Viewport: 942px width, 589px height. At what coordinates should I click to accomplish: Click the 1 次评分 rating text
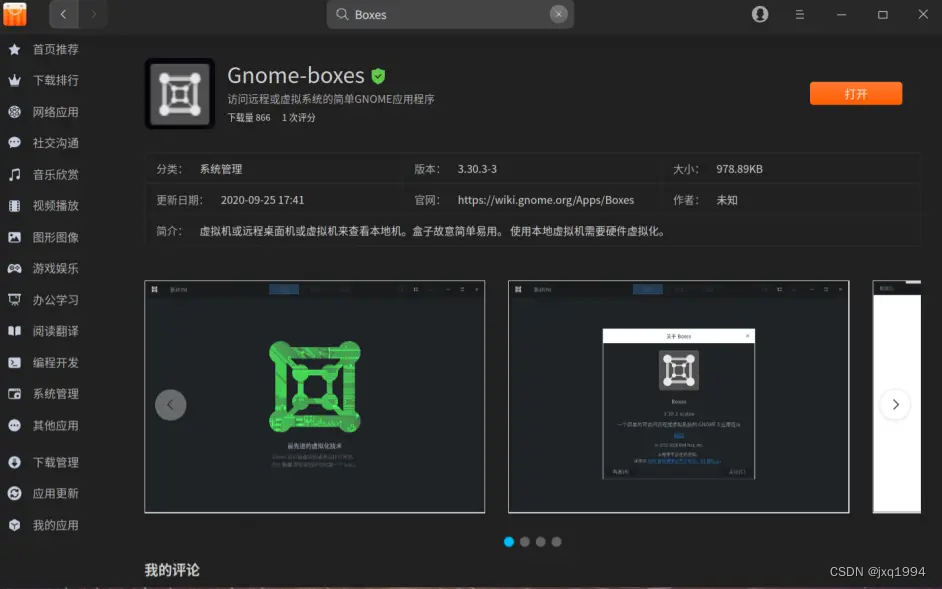click(x=299, y=118)
